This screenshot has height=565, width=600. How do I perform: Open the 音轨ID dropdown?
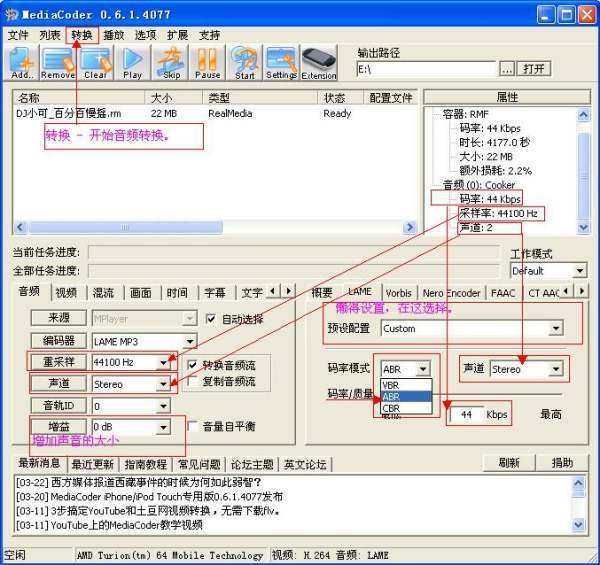tap(163, 405)
